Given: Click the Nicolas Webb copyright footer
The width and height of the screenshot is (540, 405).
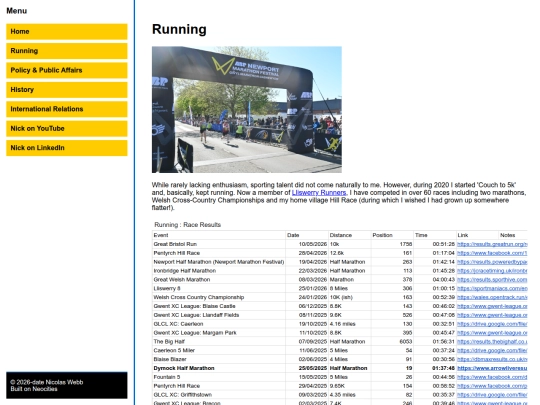Looking at the screenshot, I should point(67,385).
